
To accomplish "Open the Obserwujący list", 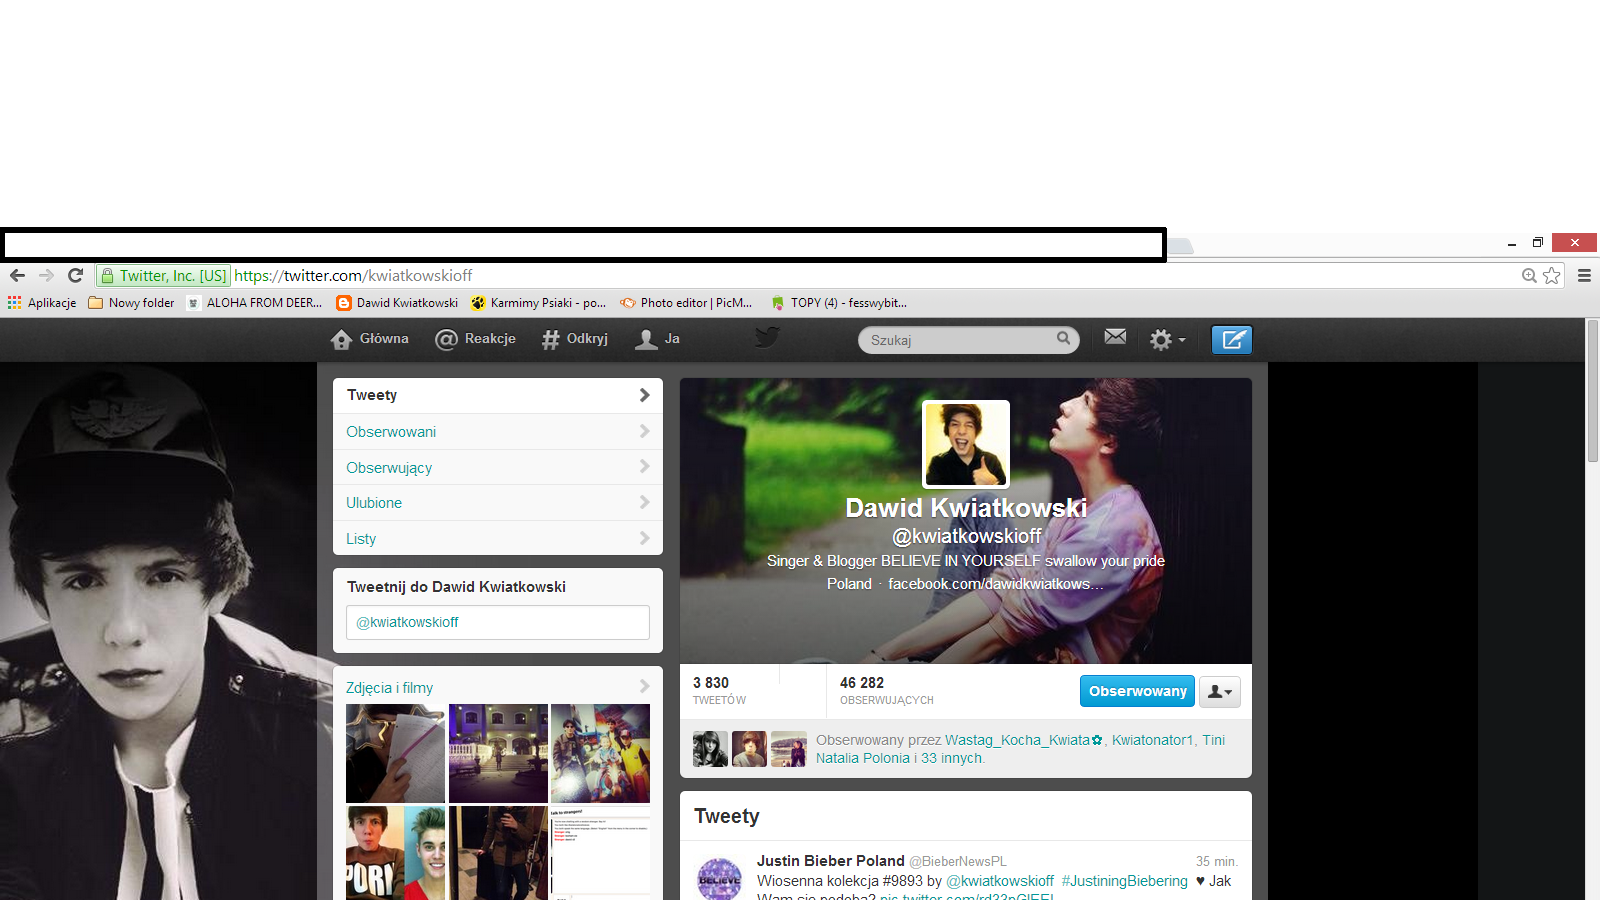I will pos(498,468).
